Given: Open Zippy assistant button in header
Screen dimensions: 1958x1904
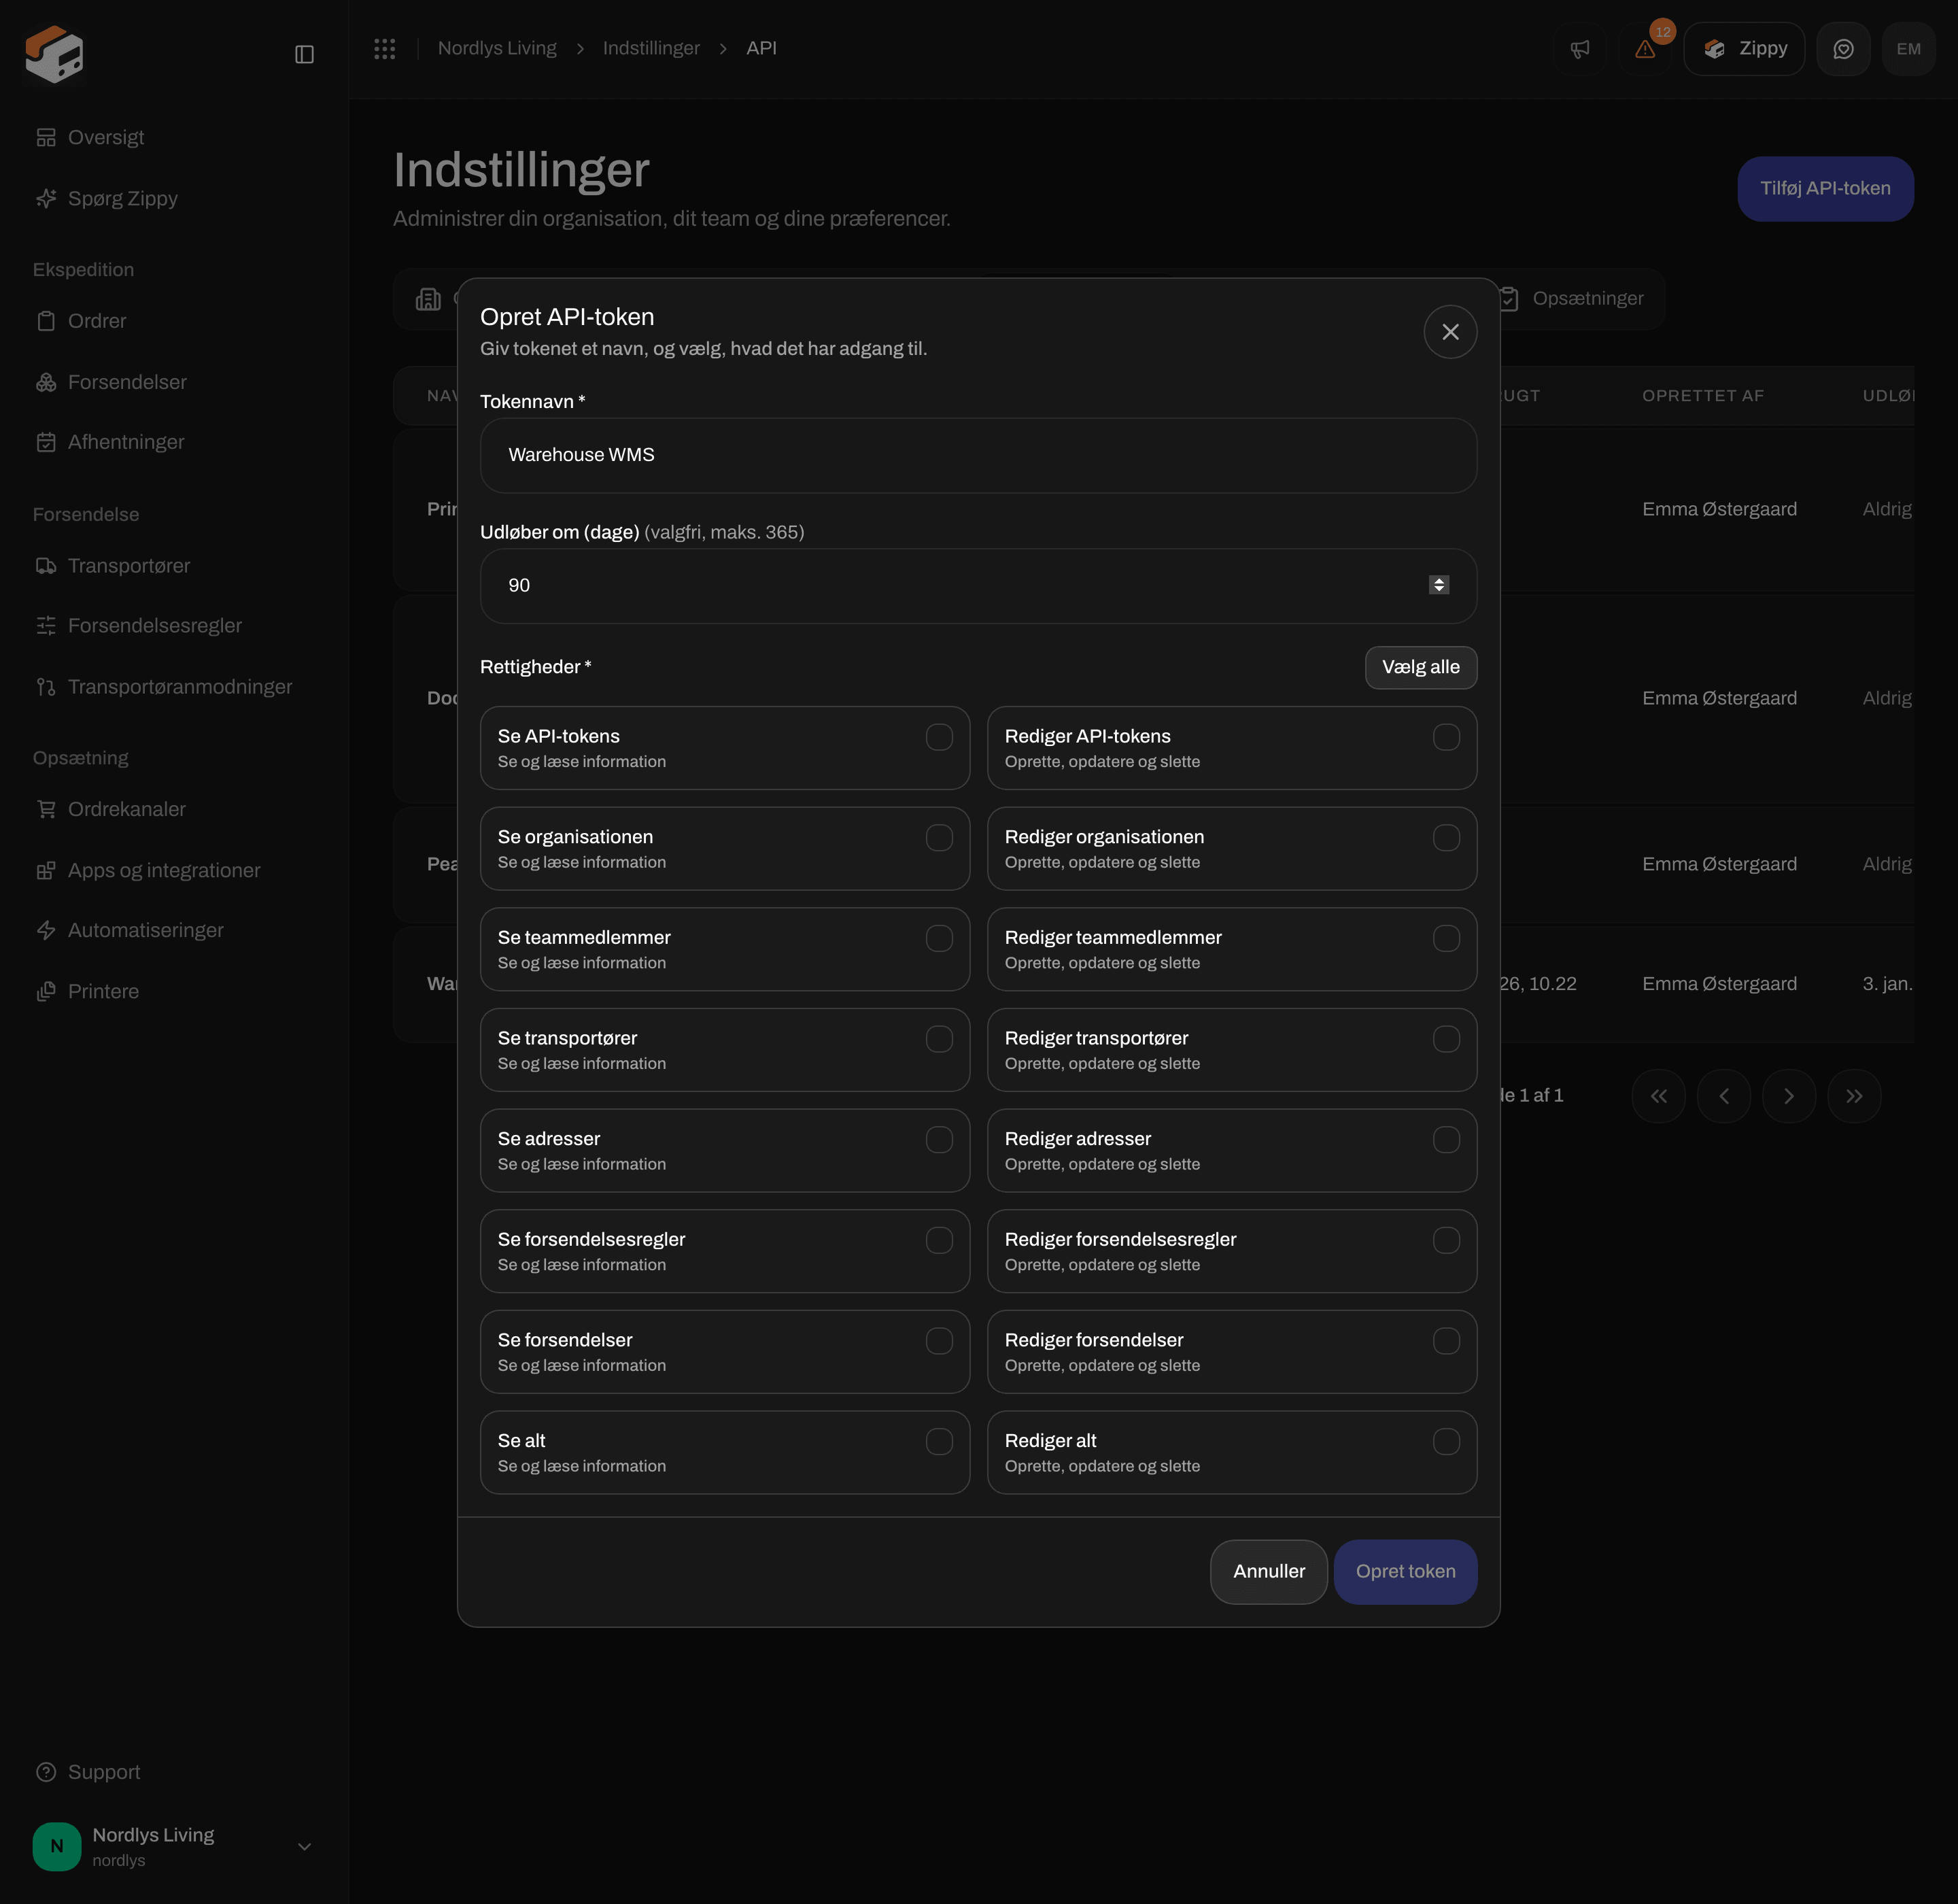Looking at the screenshot, I should pos(1744,49).
